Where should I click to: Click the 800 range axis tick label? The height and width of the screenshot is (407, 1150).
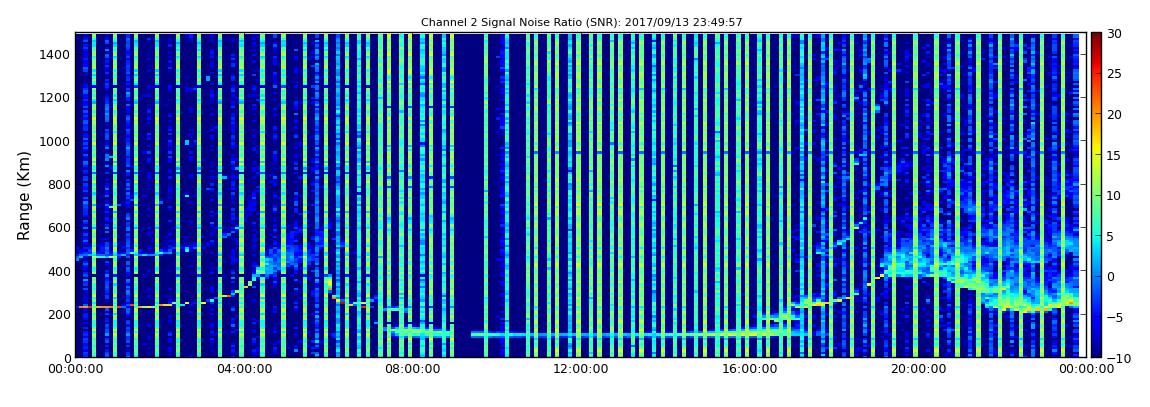[59, 184]
